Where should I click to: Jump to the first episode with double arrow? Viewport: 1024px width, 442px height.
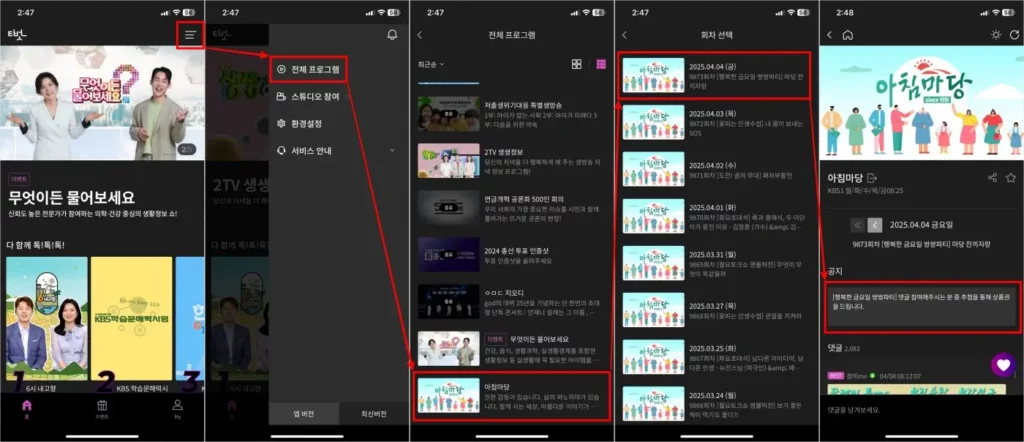(x=857, y=225)
